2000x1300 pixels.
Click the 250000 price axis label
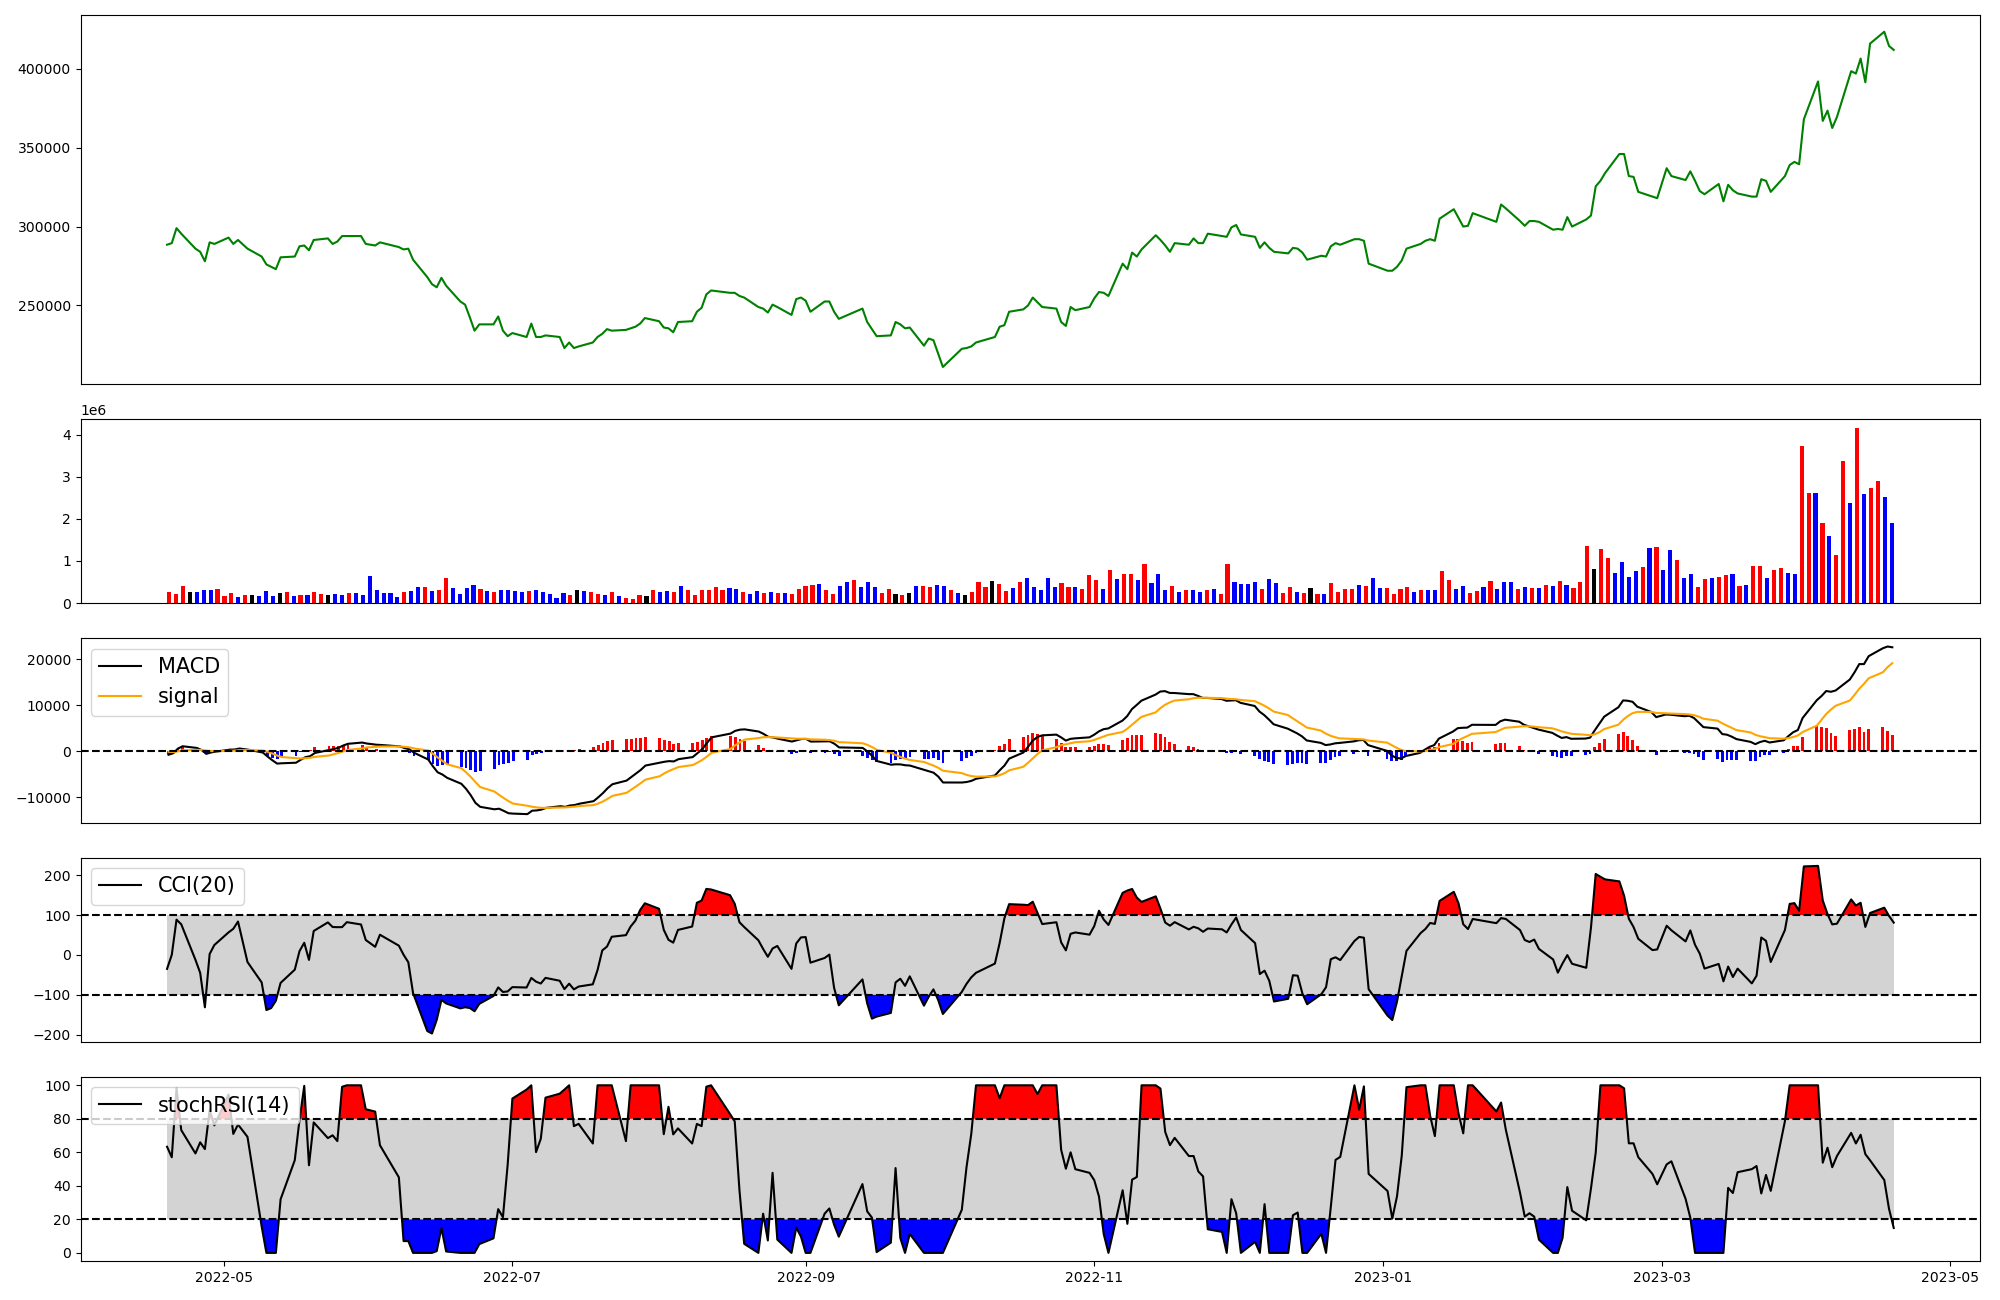point(44,306)
